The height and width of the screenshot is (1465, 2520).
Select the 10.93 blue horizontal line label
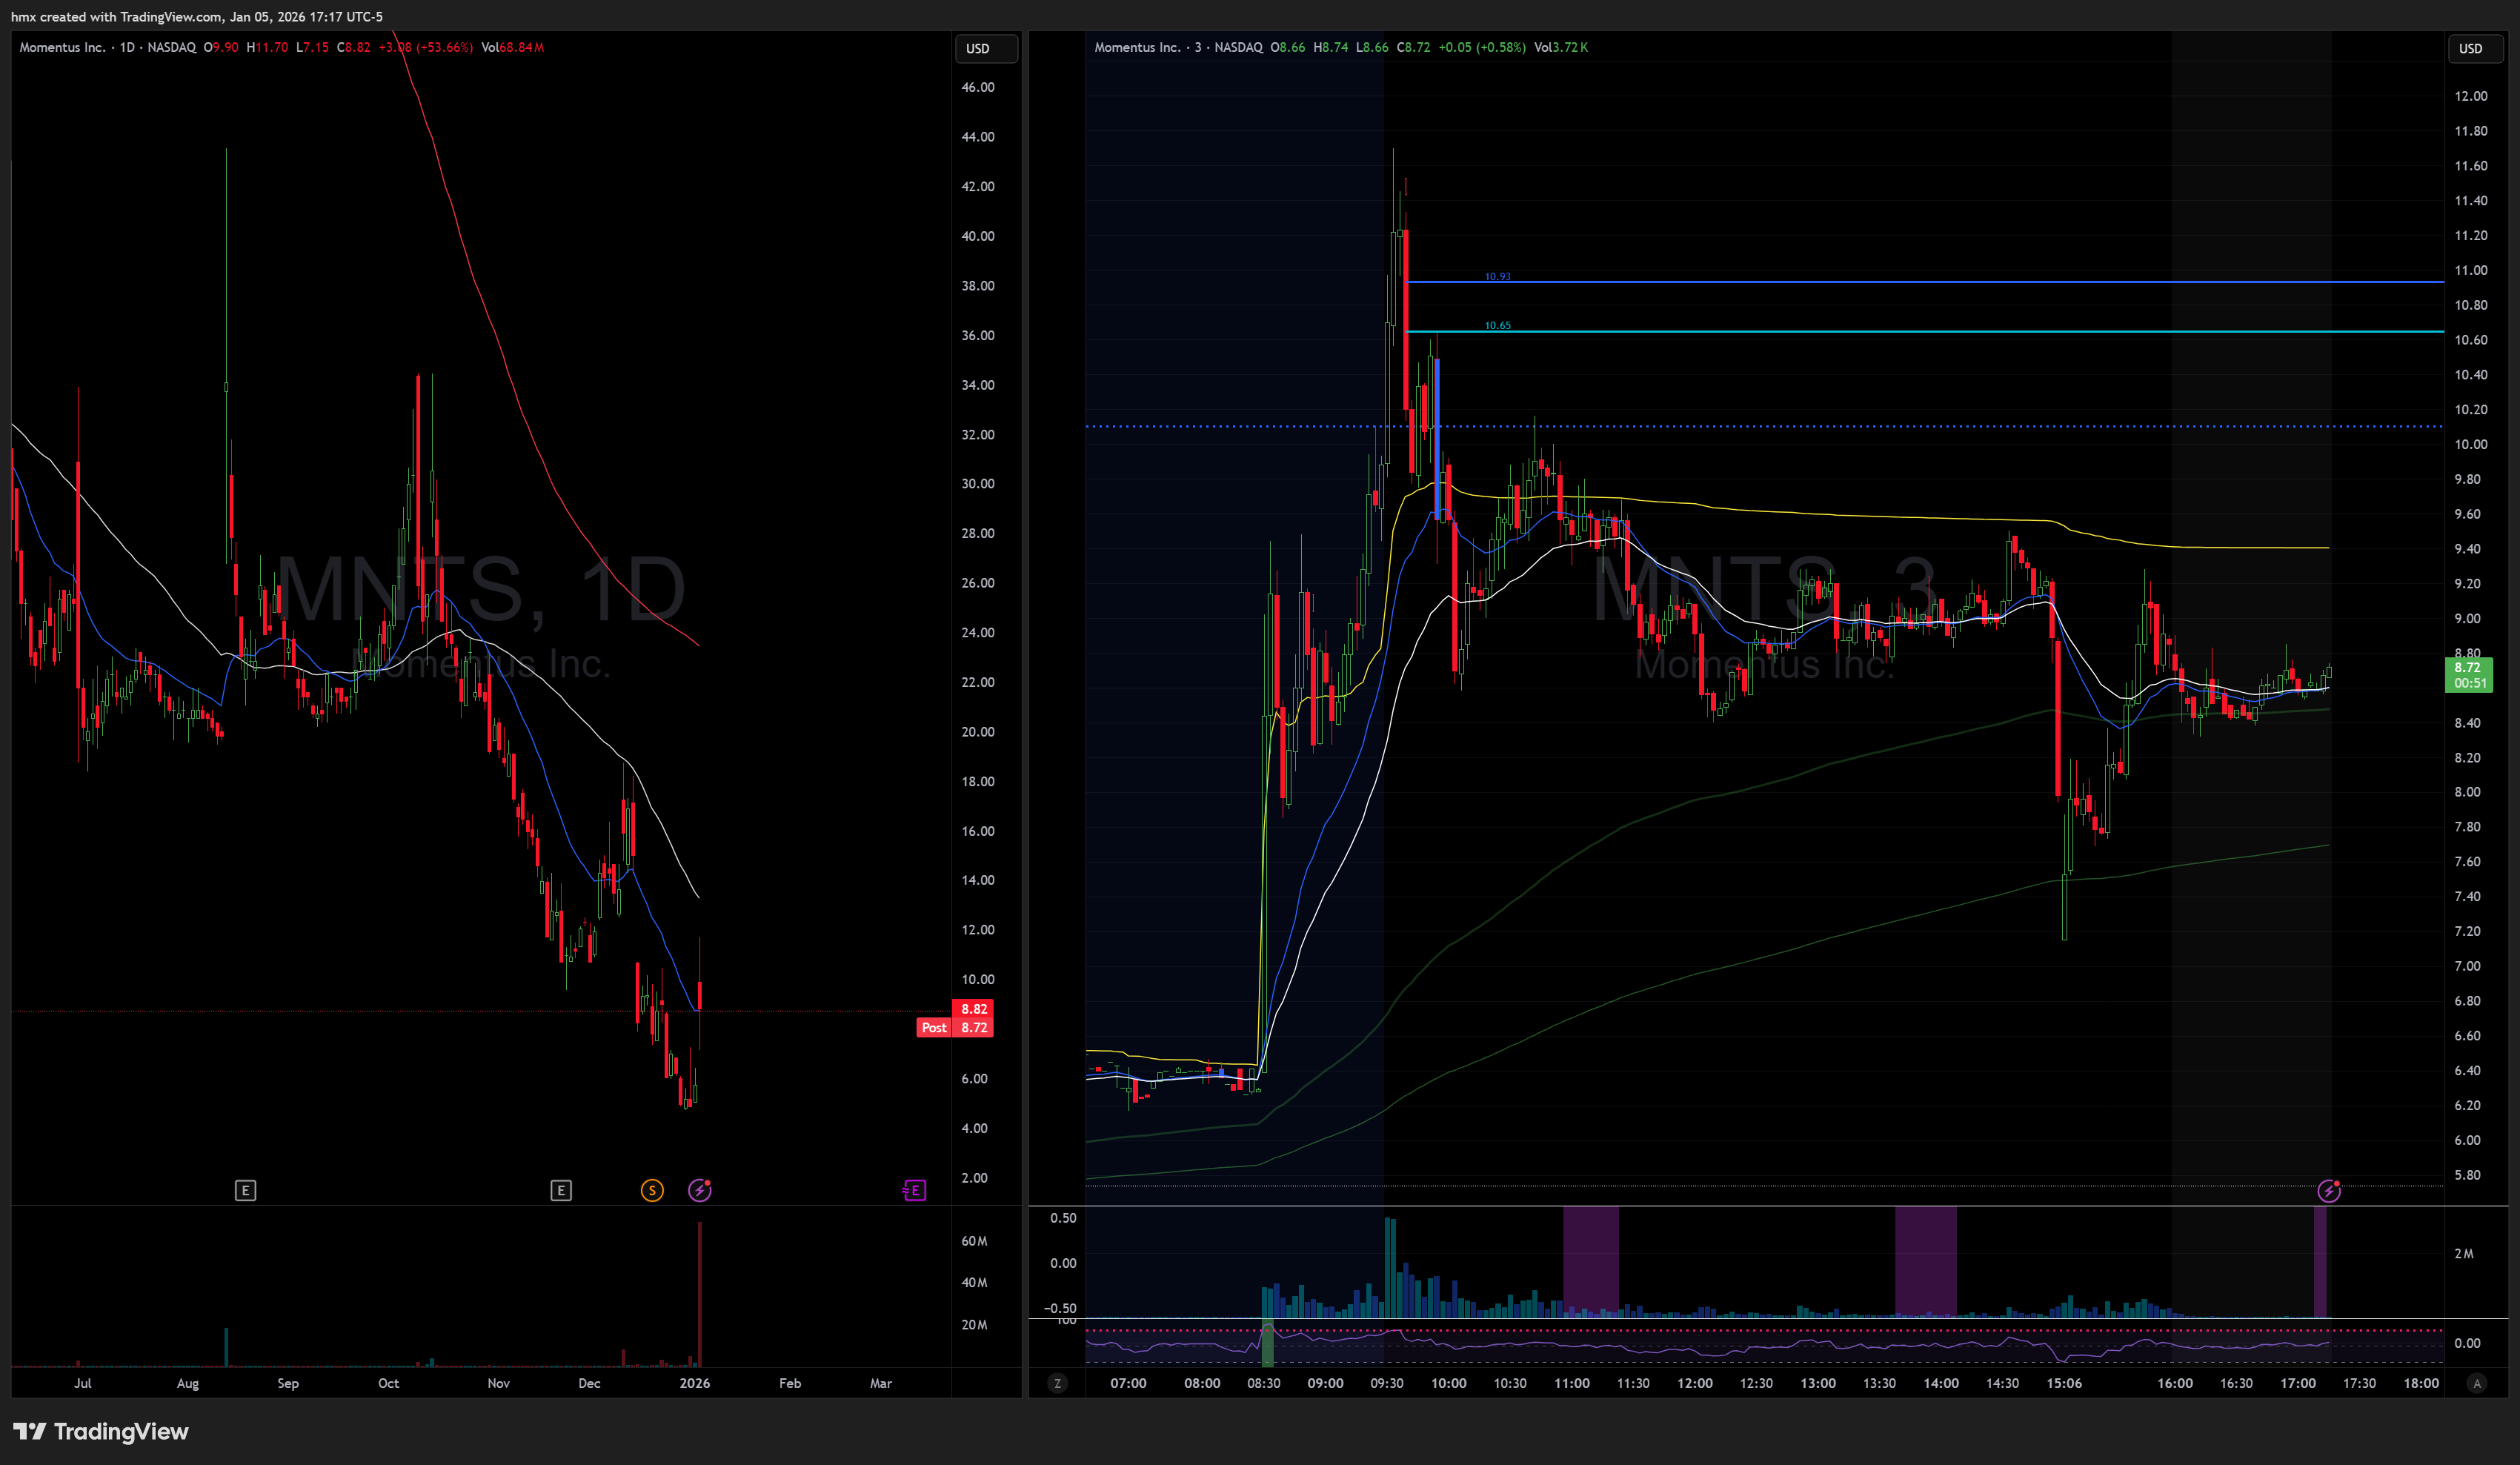pos(1497,276)
